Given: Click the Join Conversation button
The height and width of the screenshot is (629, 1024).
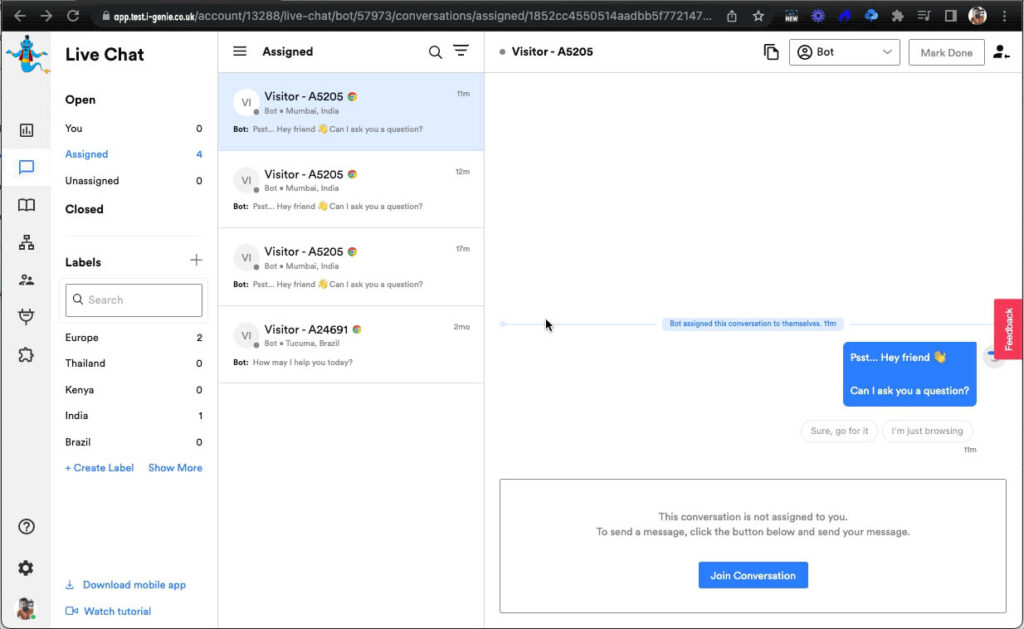Looking at the screenshot, I should [x=752, y=575].
